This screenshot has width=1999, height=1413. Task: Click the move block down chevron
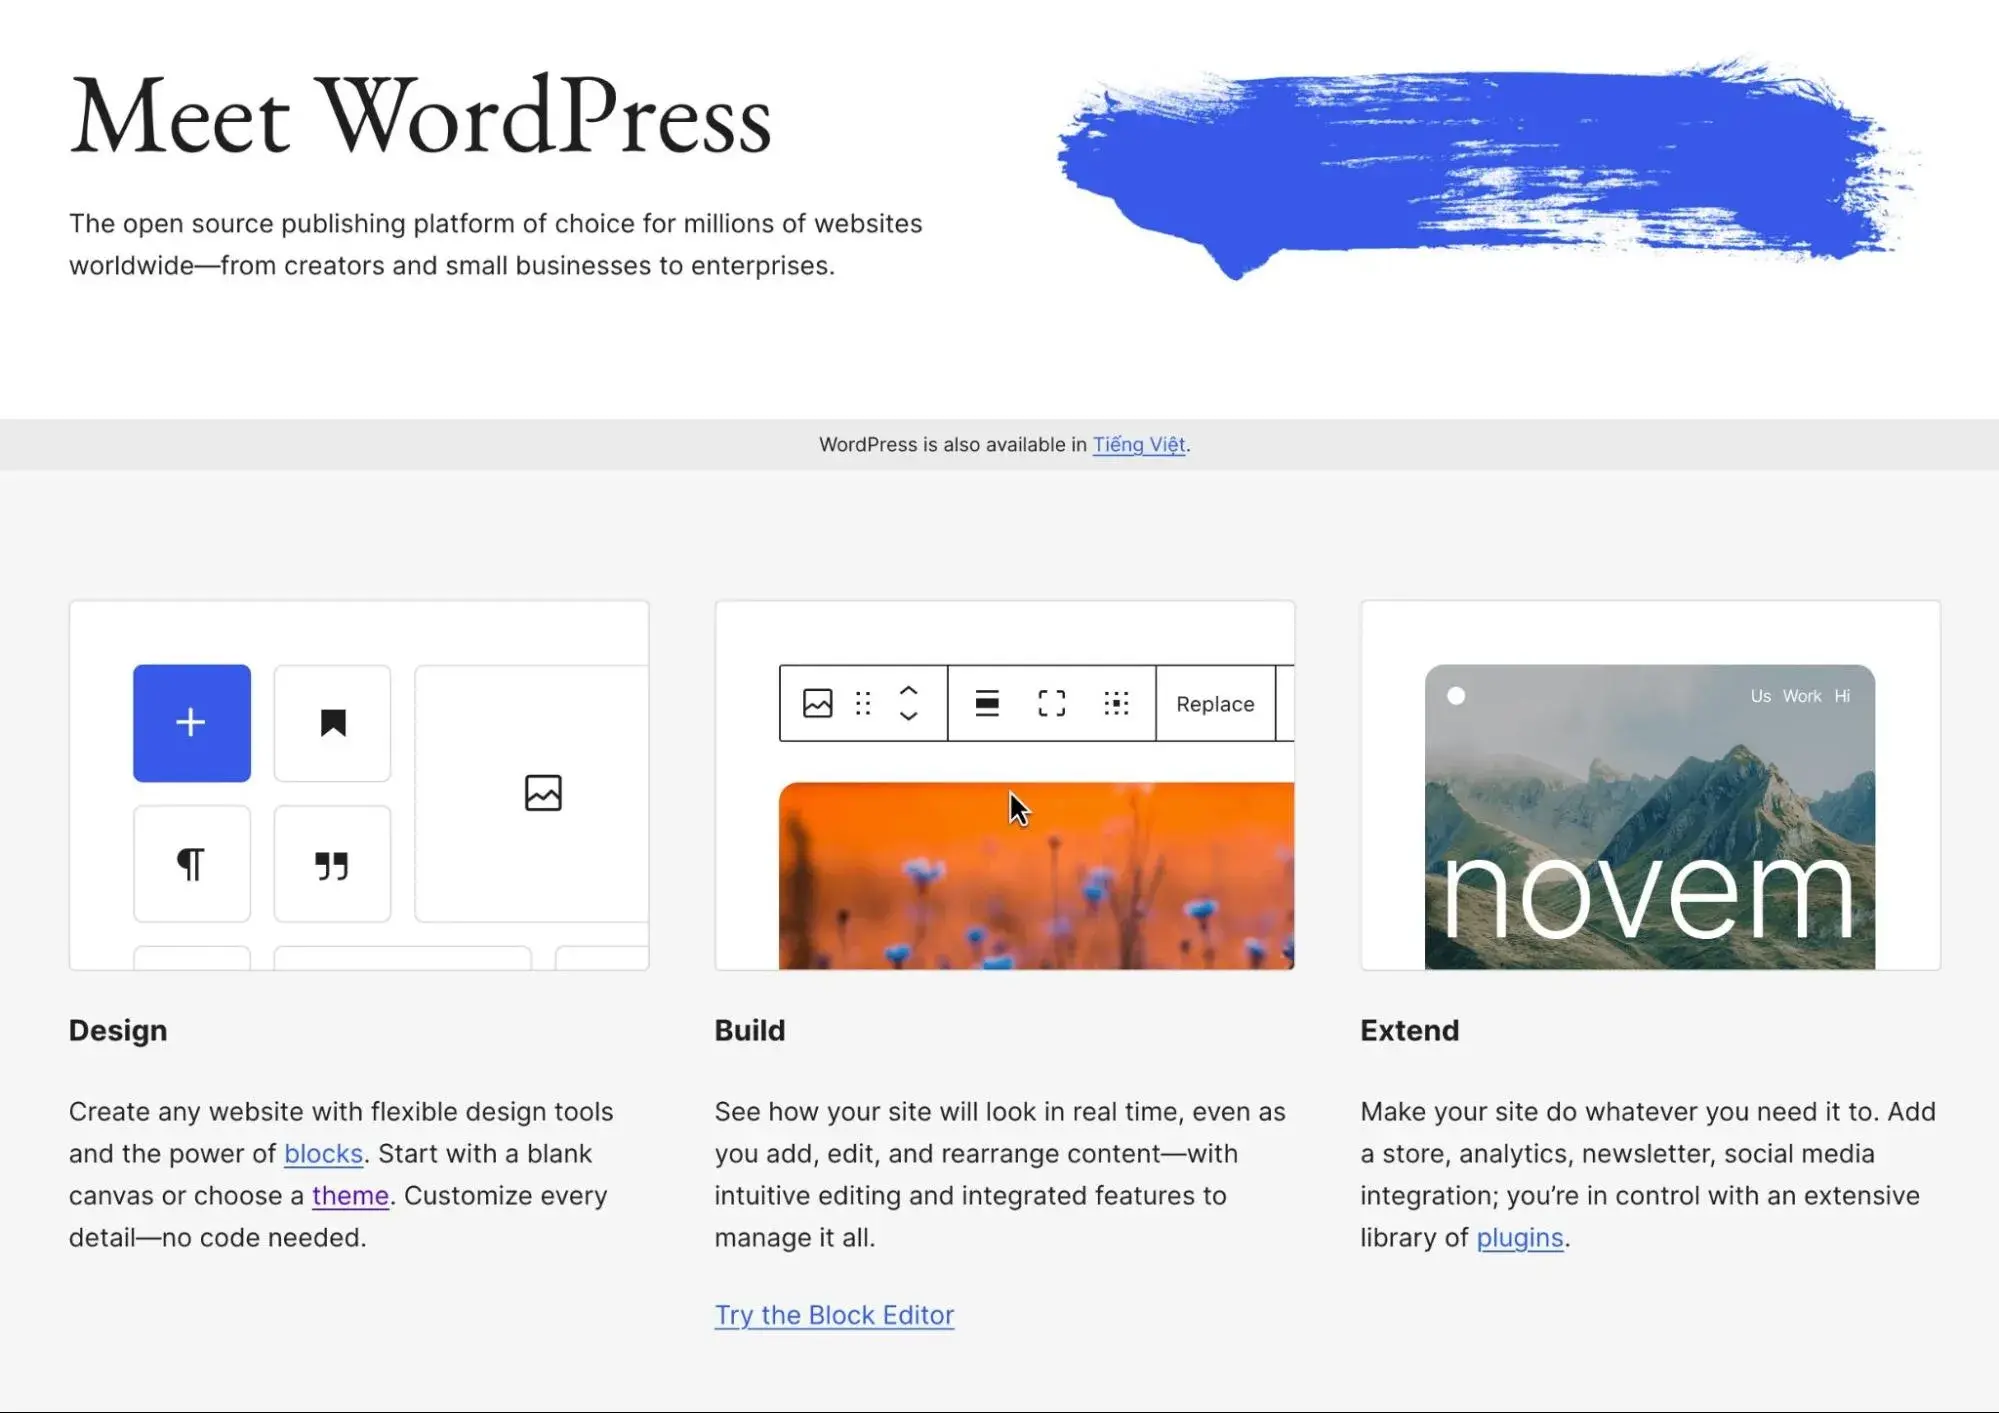click(908, 716)
